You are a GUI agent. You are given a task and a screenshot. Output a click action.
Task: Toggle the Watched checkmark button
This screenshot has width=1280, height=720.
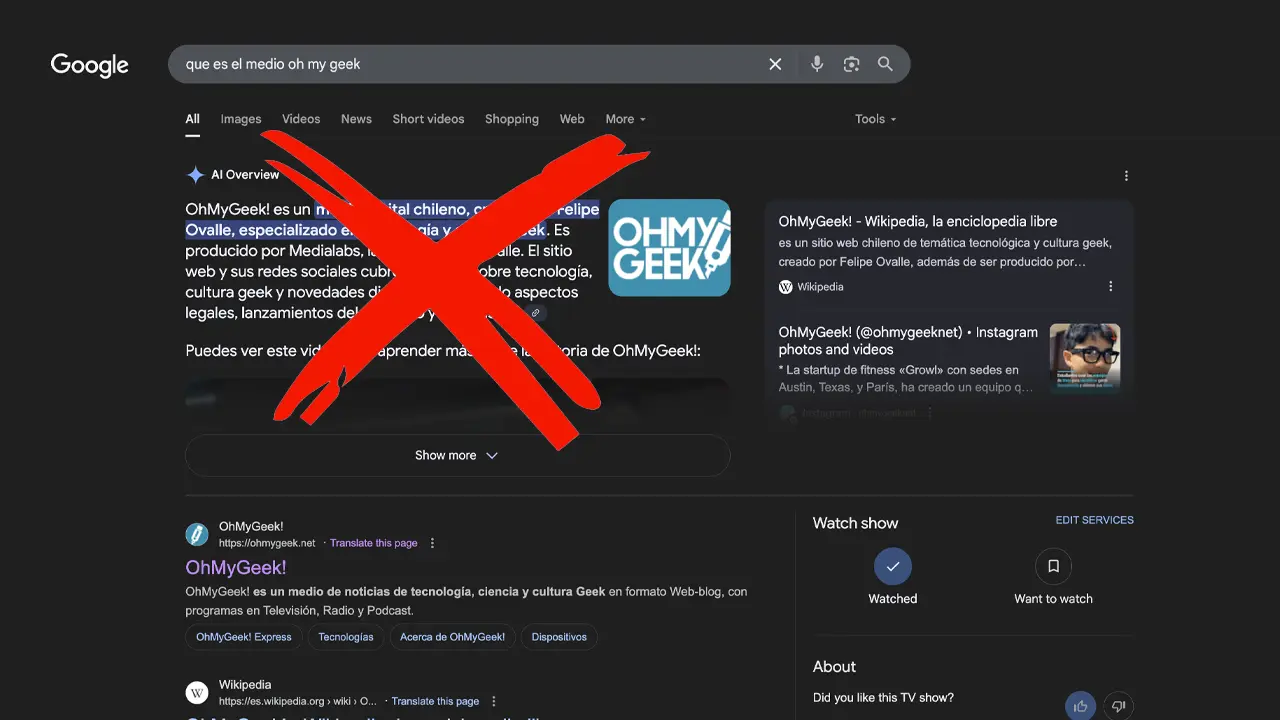[892, 566]
